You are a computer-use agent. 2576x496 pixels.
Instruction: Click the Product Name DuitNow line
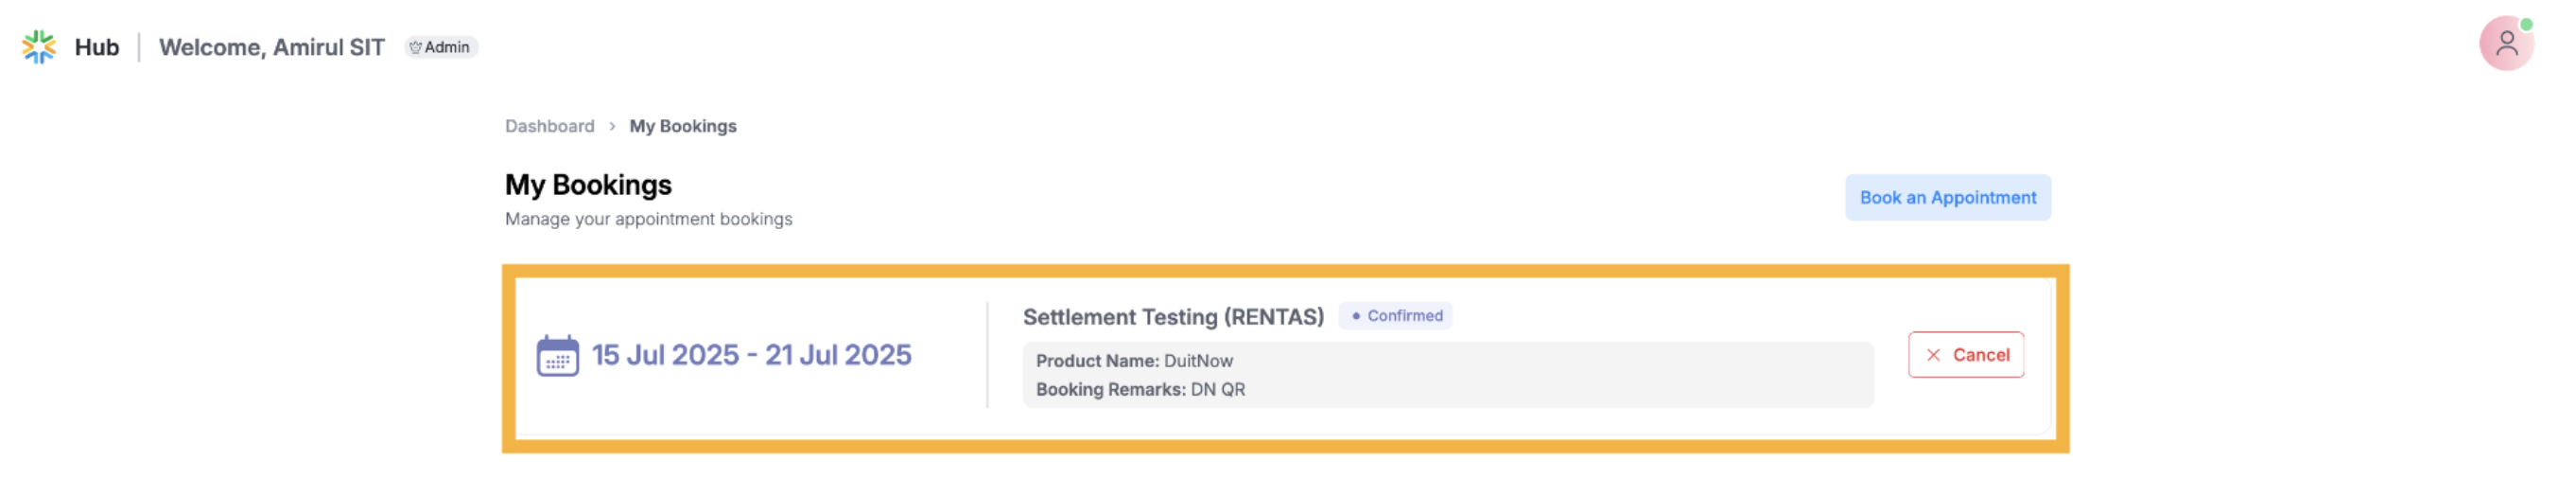click(1134, 361)
